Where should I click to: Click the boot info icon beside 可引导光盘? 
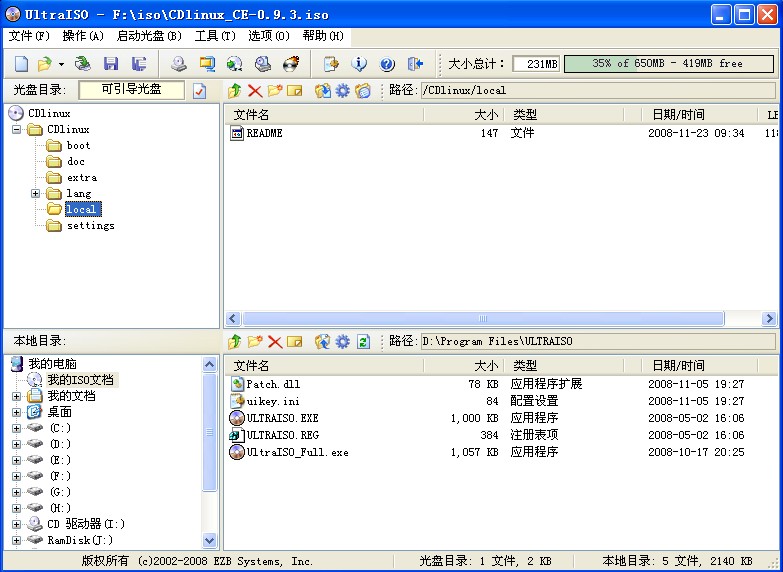(199, 91)
